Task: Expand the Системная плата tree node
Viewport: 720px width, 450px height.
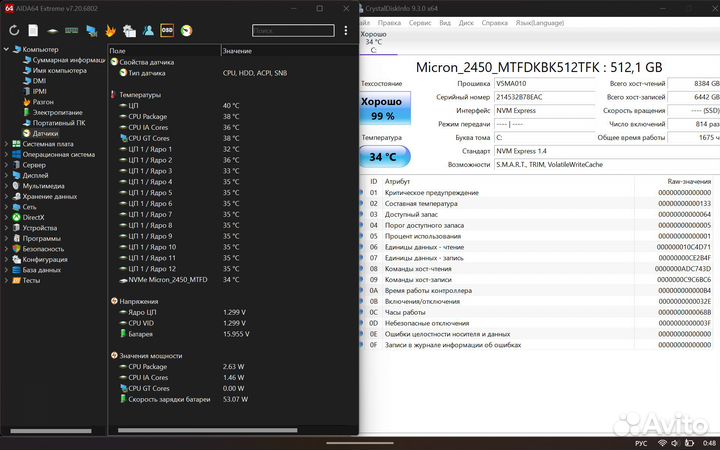Action: [6, 143]
